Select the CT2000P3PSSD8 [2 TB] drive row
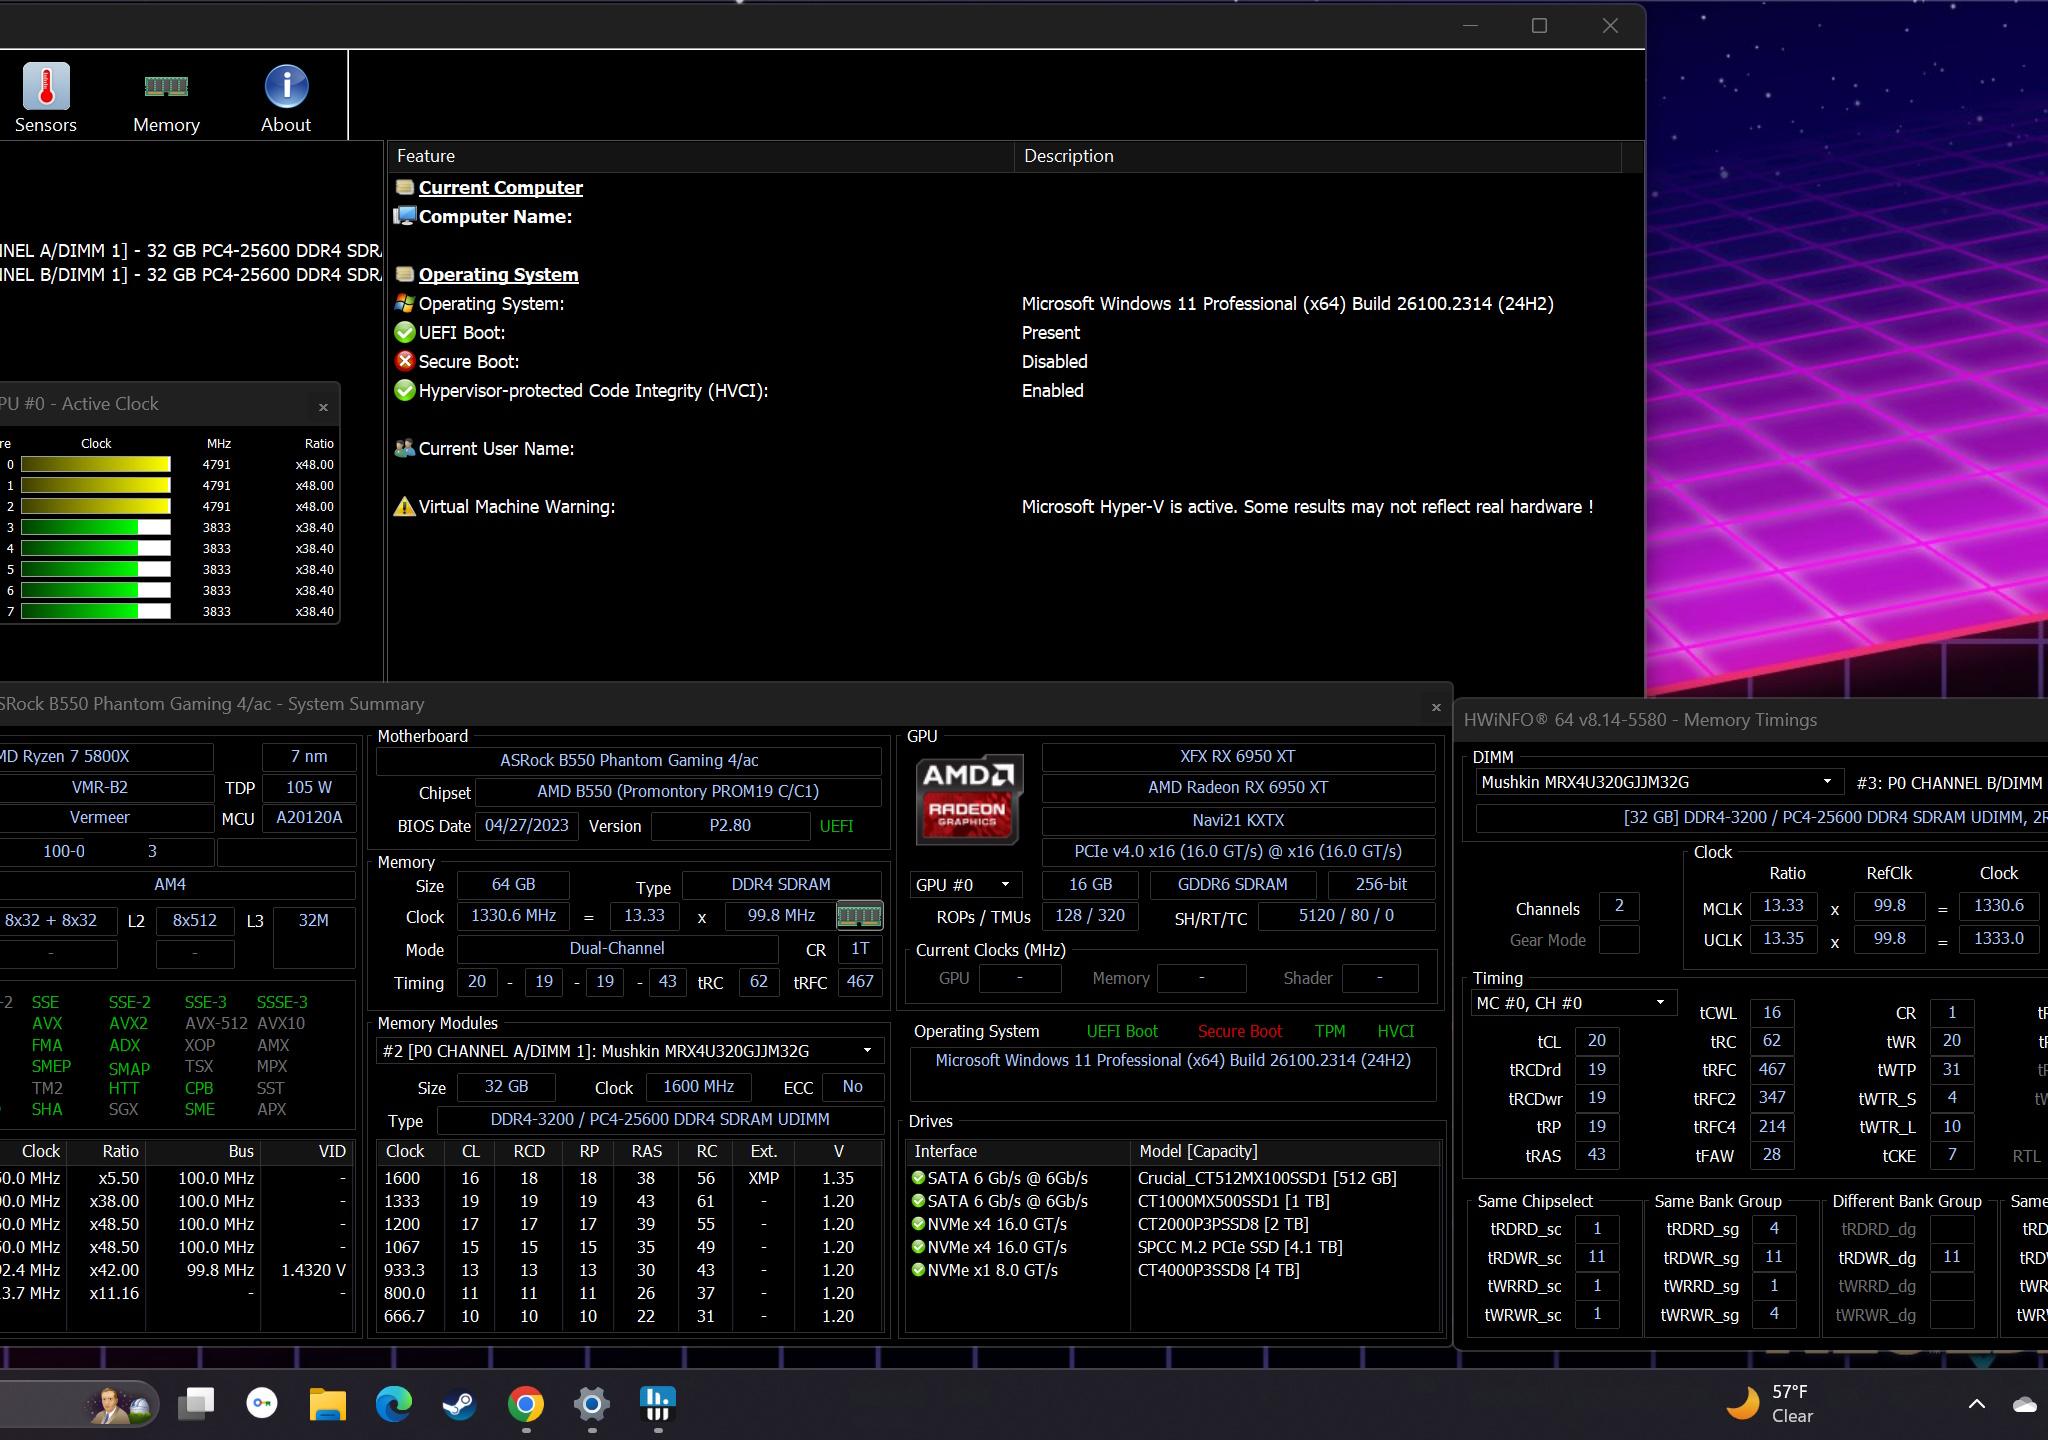The image size is (2048, 1440). [1173, 1223]
